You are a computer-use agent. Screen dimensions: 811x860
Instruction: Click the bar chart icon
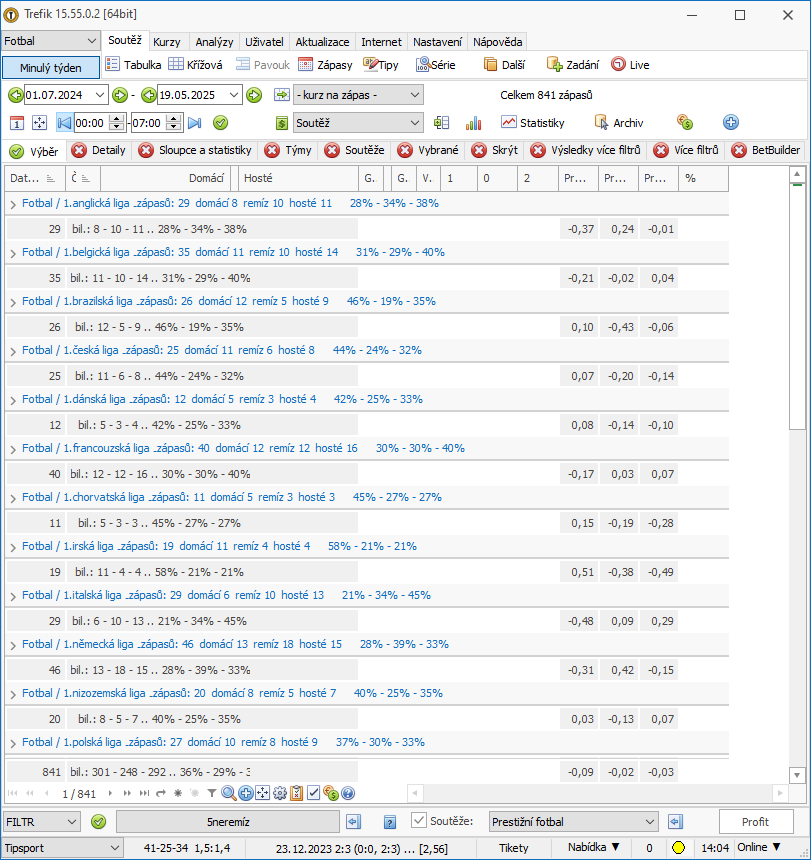473,123
